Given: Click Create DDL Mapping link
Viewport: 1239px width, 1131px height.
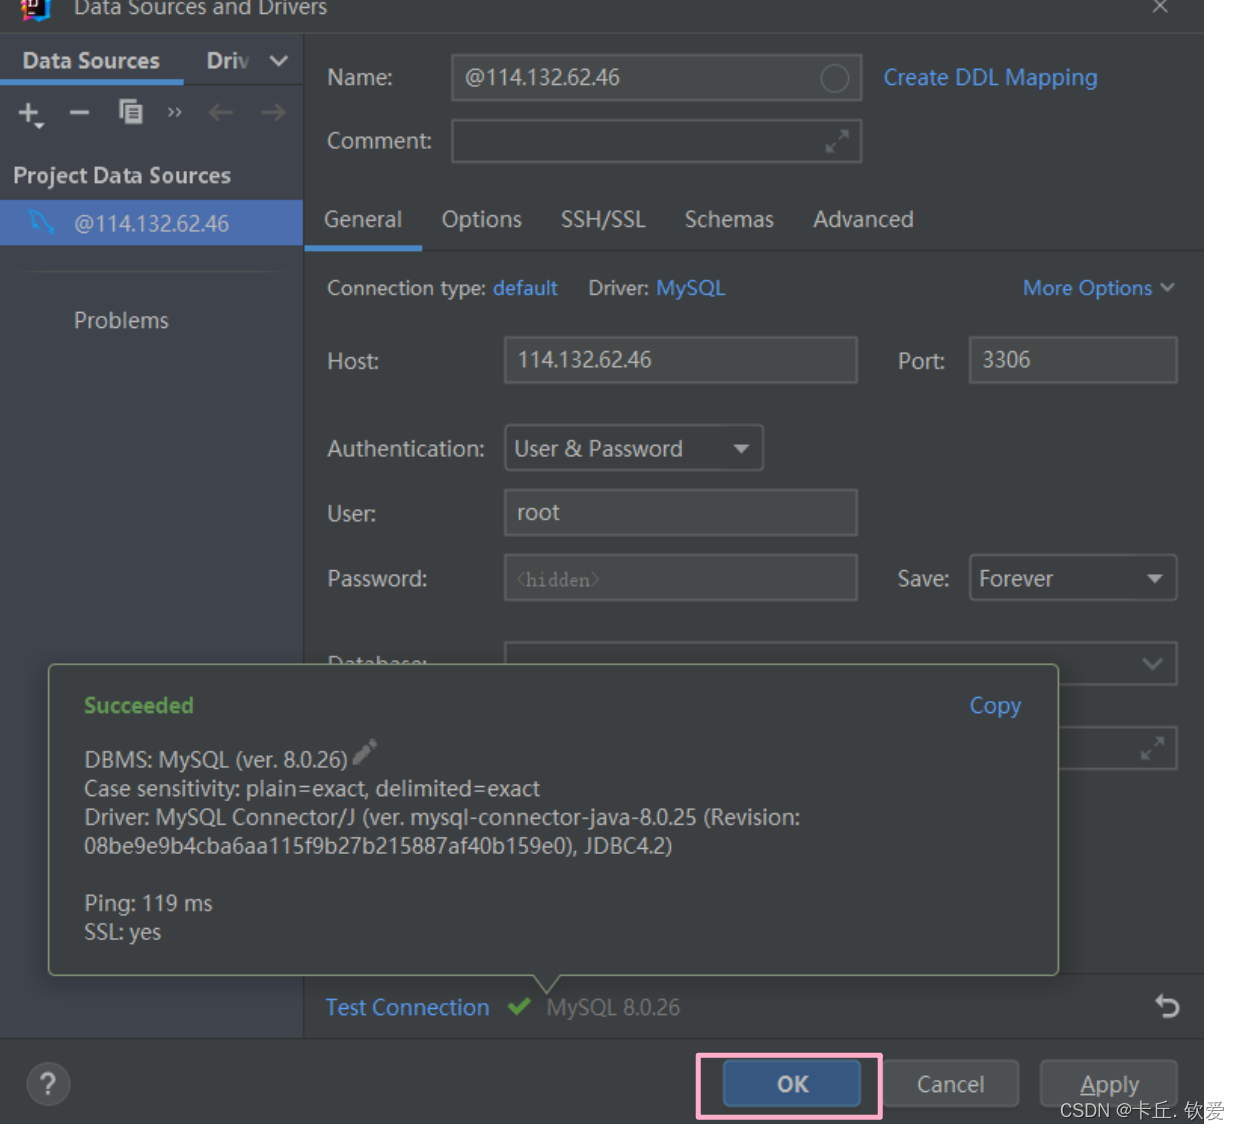Looking at the screenshot, I should [x=990, y=77].
